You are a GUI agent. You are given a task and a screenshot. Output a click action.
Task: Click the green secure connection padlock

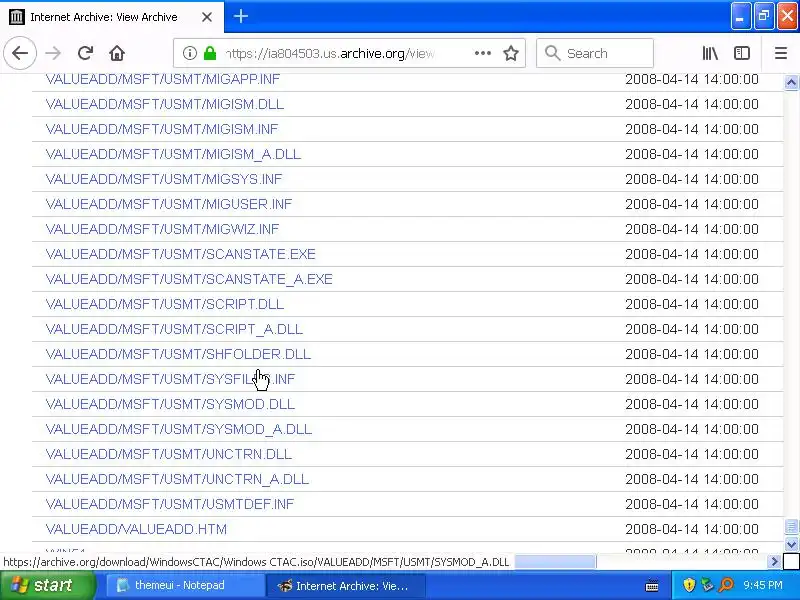click(210, 53)
